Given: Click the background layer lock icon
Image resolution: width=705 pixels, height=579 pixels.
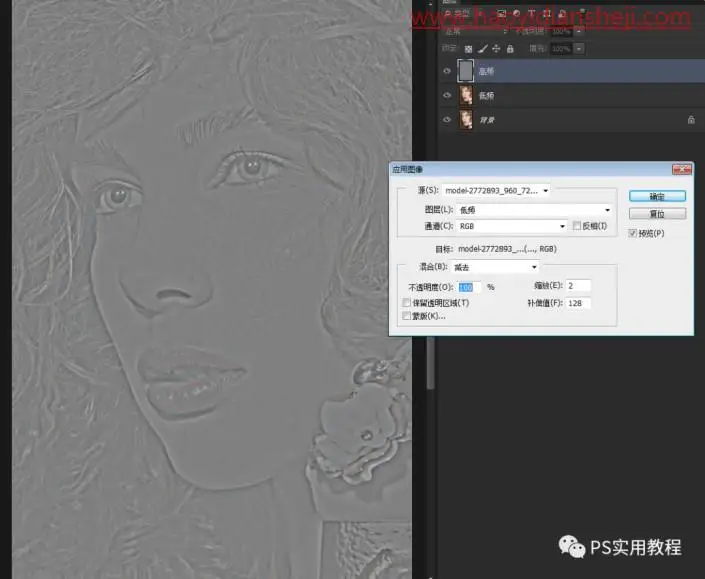Looking at the screenshot, I should [691, 120].
